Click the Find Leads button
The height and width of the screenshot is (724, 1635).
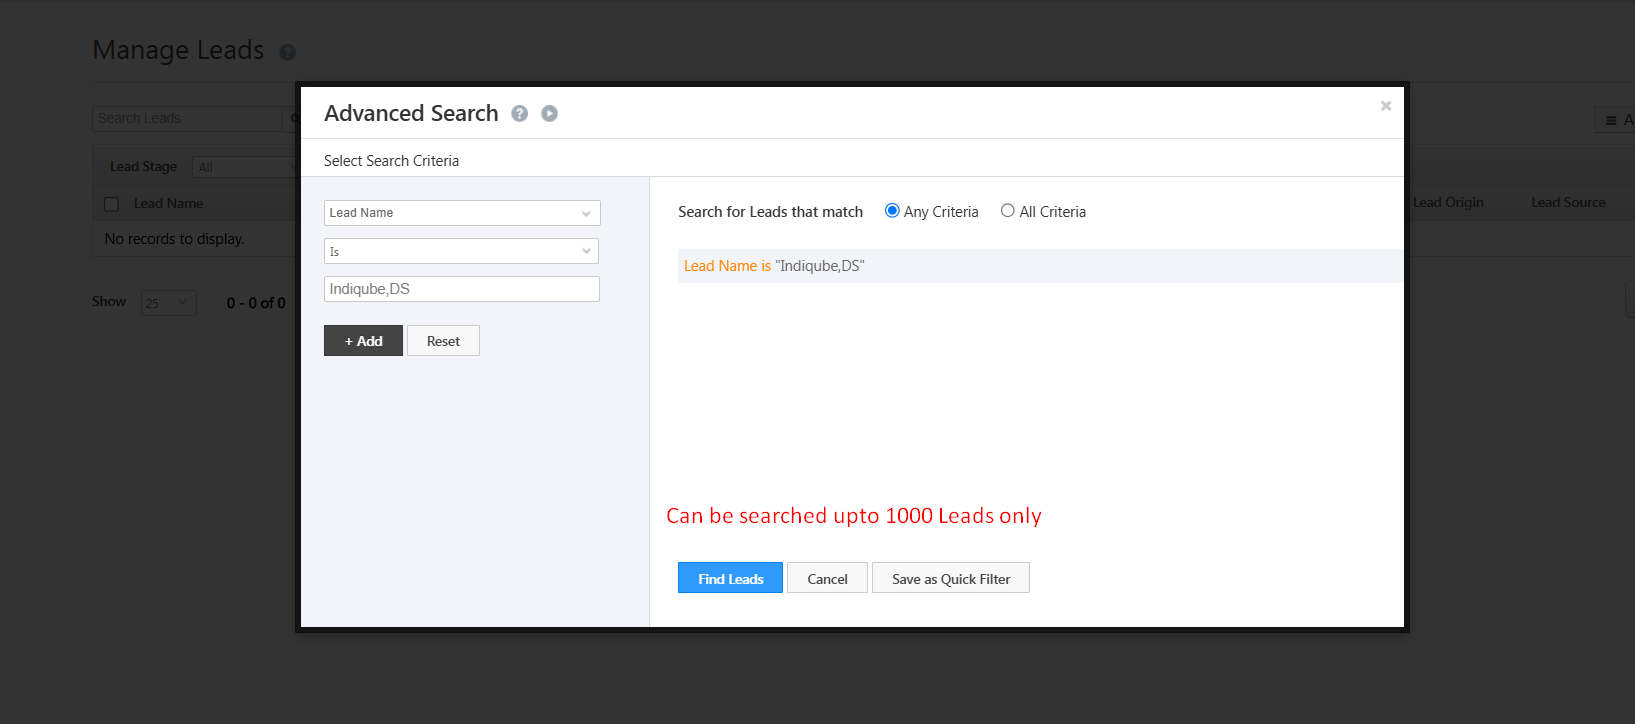[730, 578]
